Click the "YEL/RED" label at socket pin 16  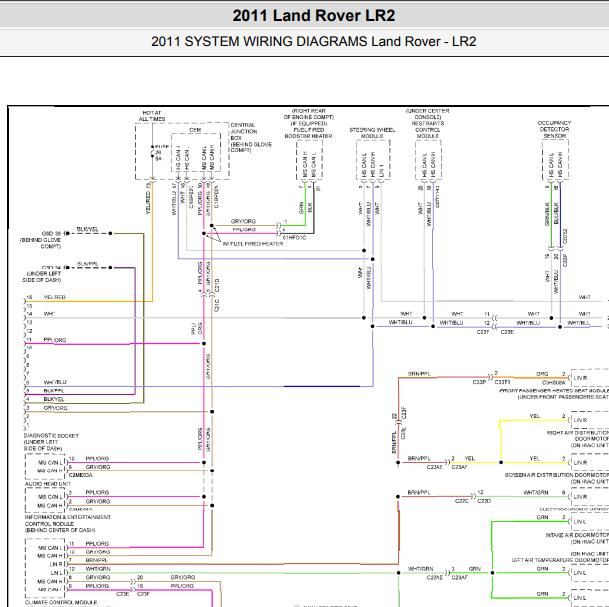54,297
